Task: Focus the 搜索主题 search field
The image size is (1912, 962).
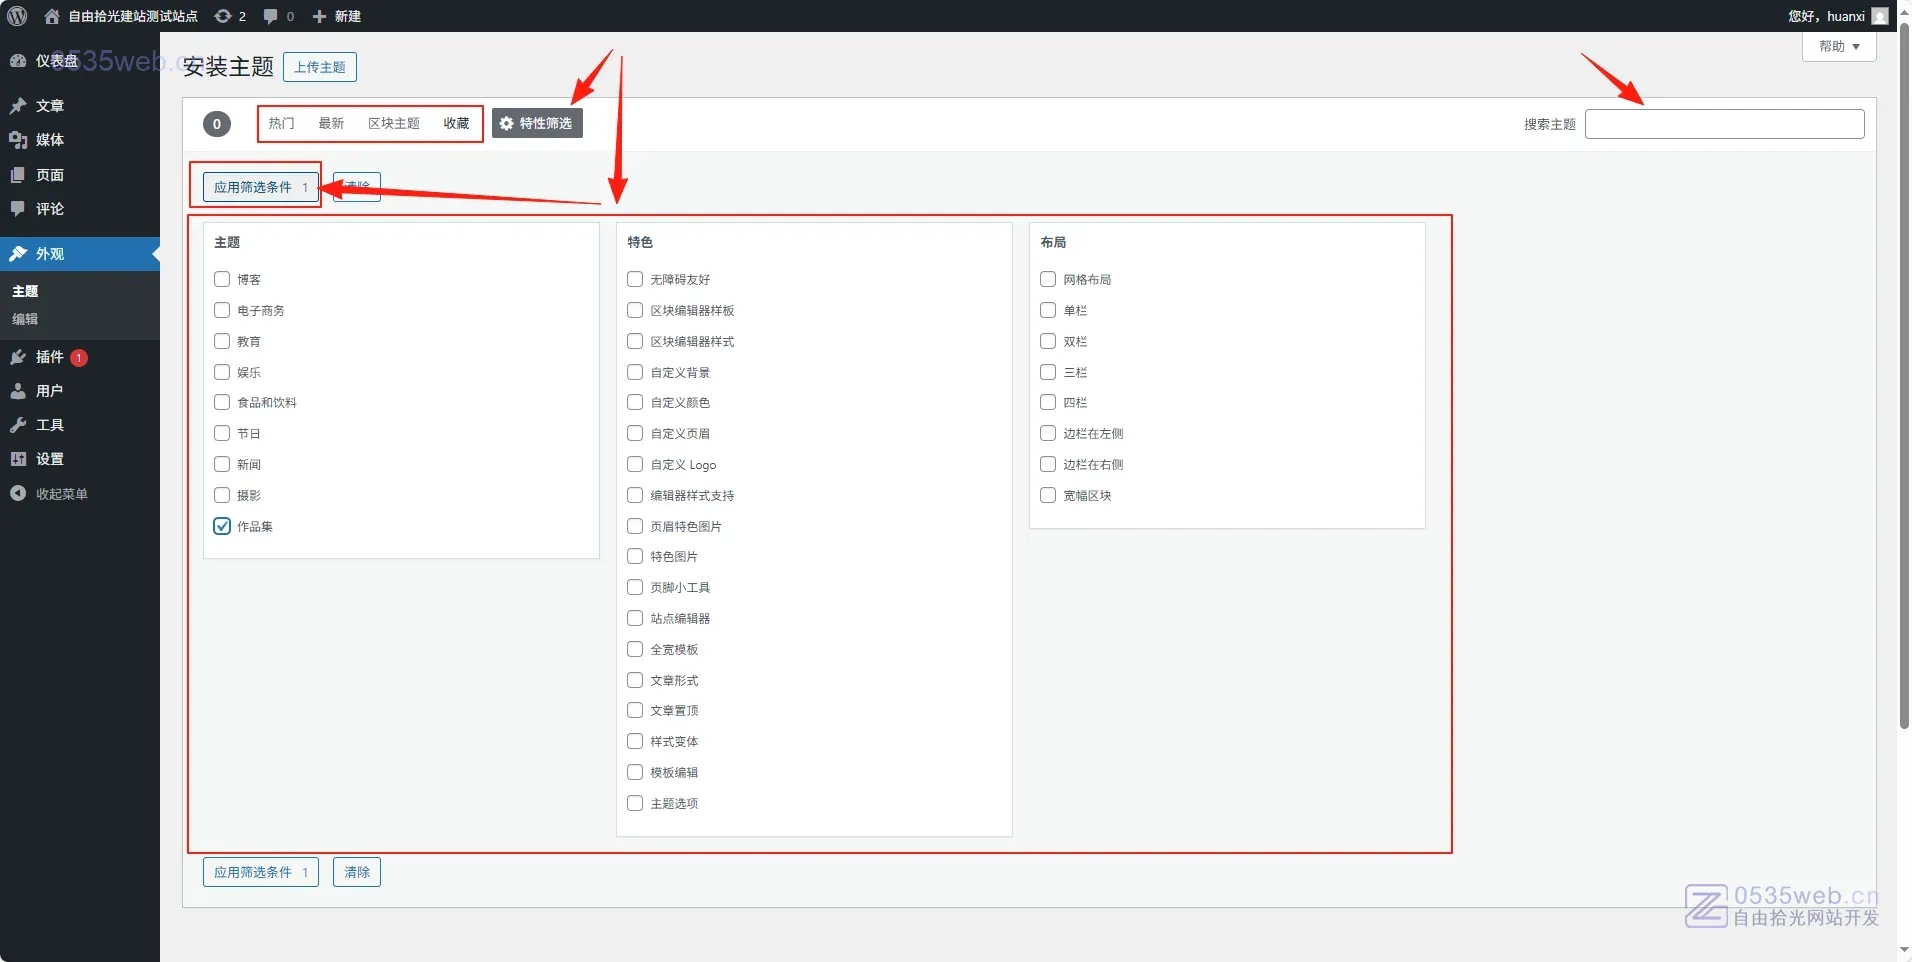Action: 1724,124
